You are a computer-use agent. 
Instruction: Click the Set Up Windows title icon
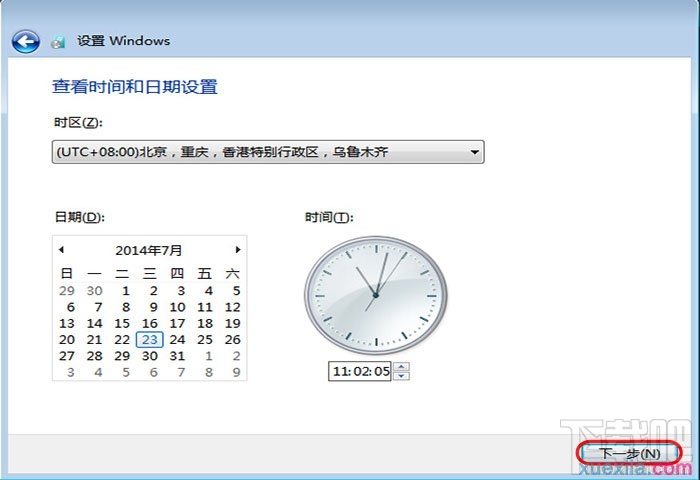pos(58,42)
